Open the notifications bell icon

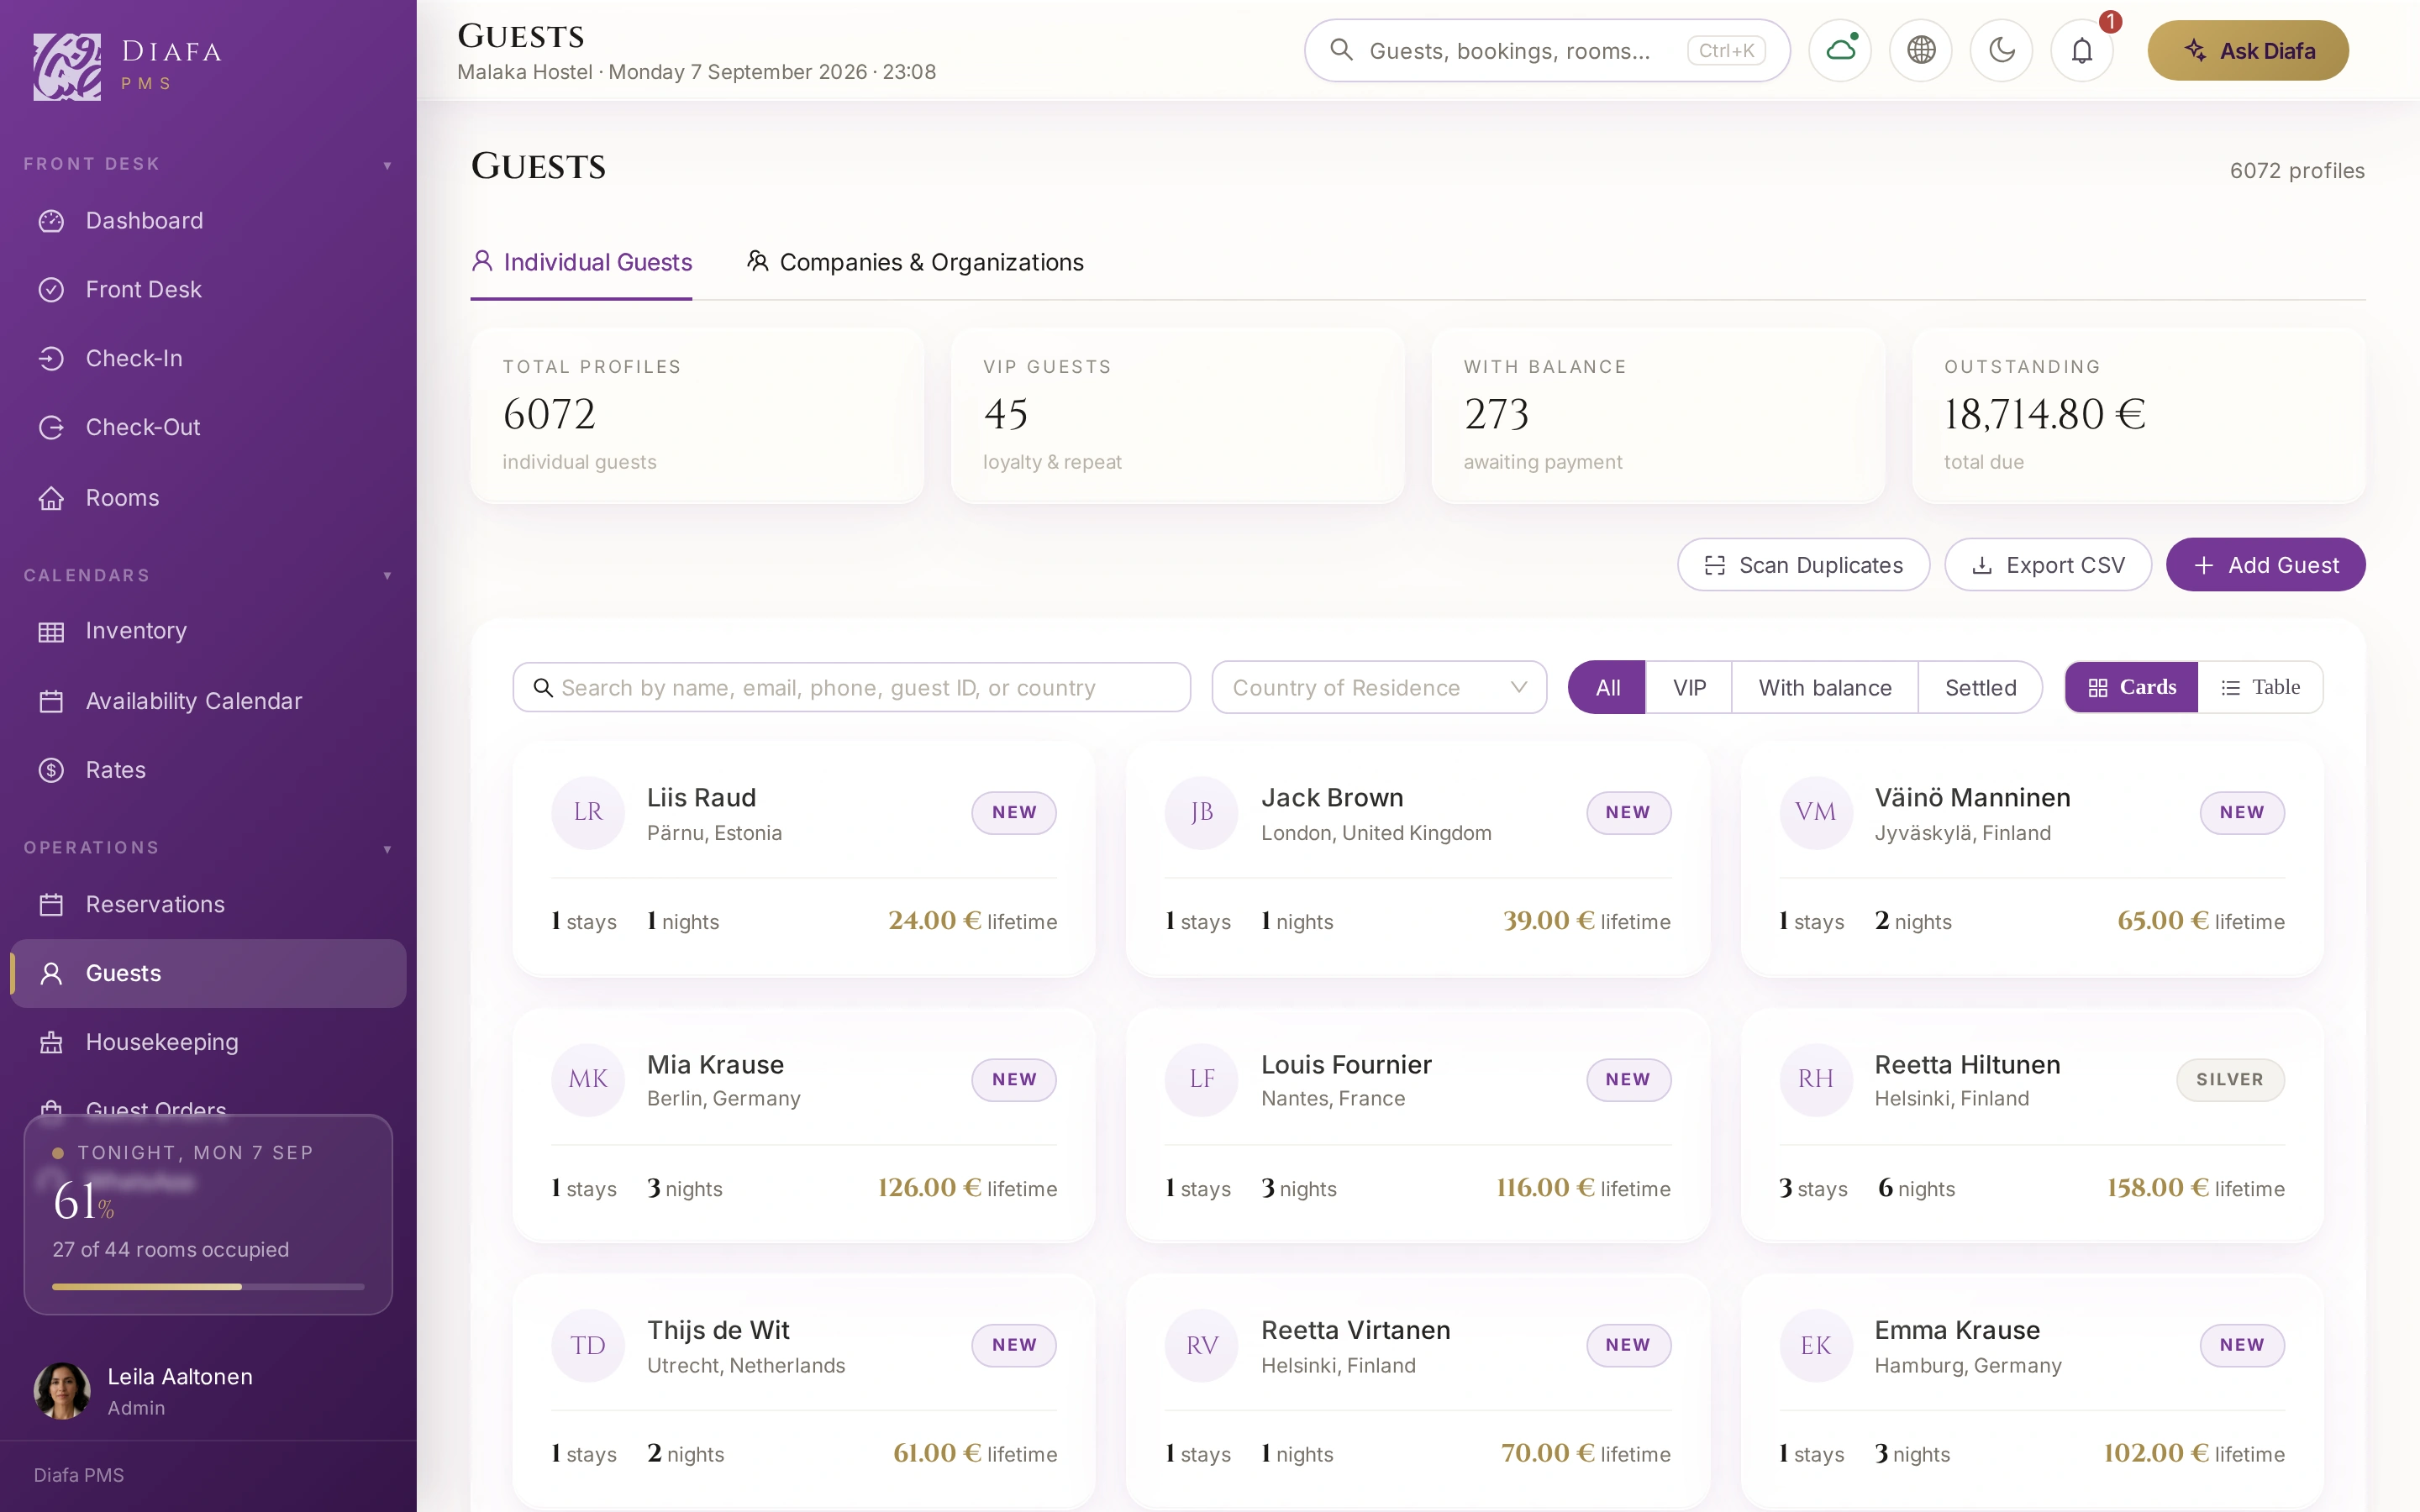click(x=2081, y=50)
